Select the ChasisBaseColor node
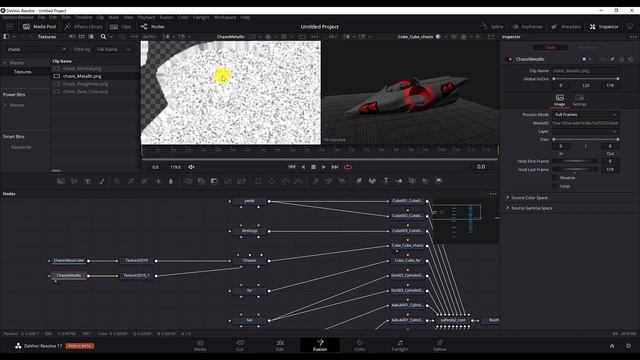Viewport: 640px width, 360px height. click(x=69, y=260)
